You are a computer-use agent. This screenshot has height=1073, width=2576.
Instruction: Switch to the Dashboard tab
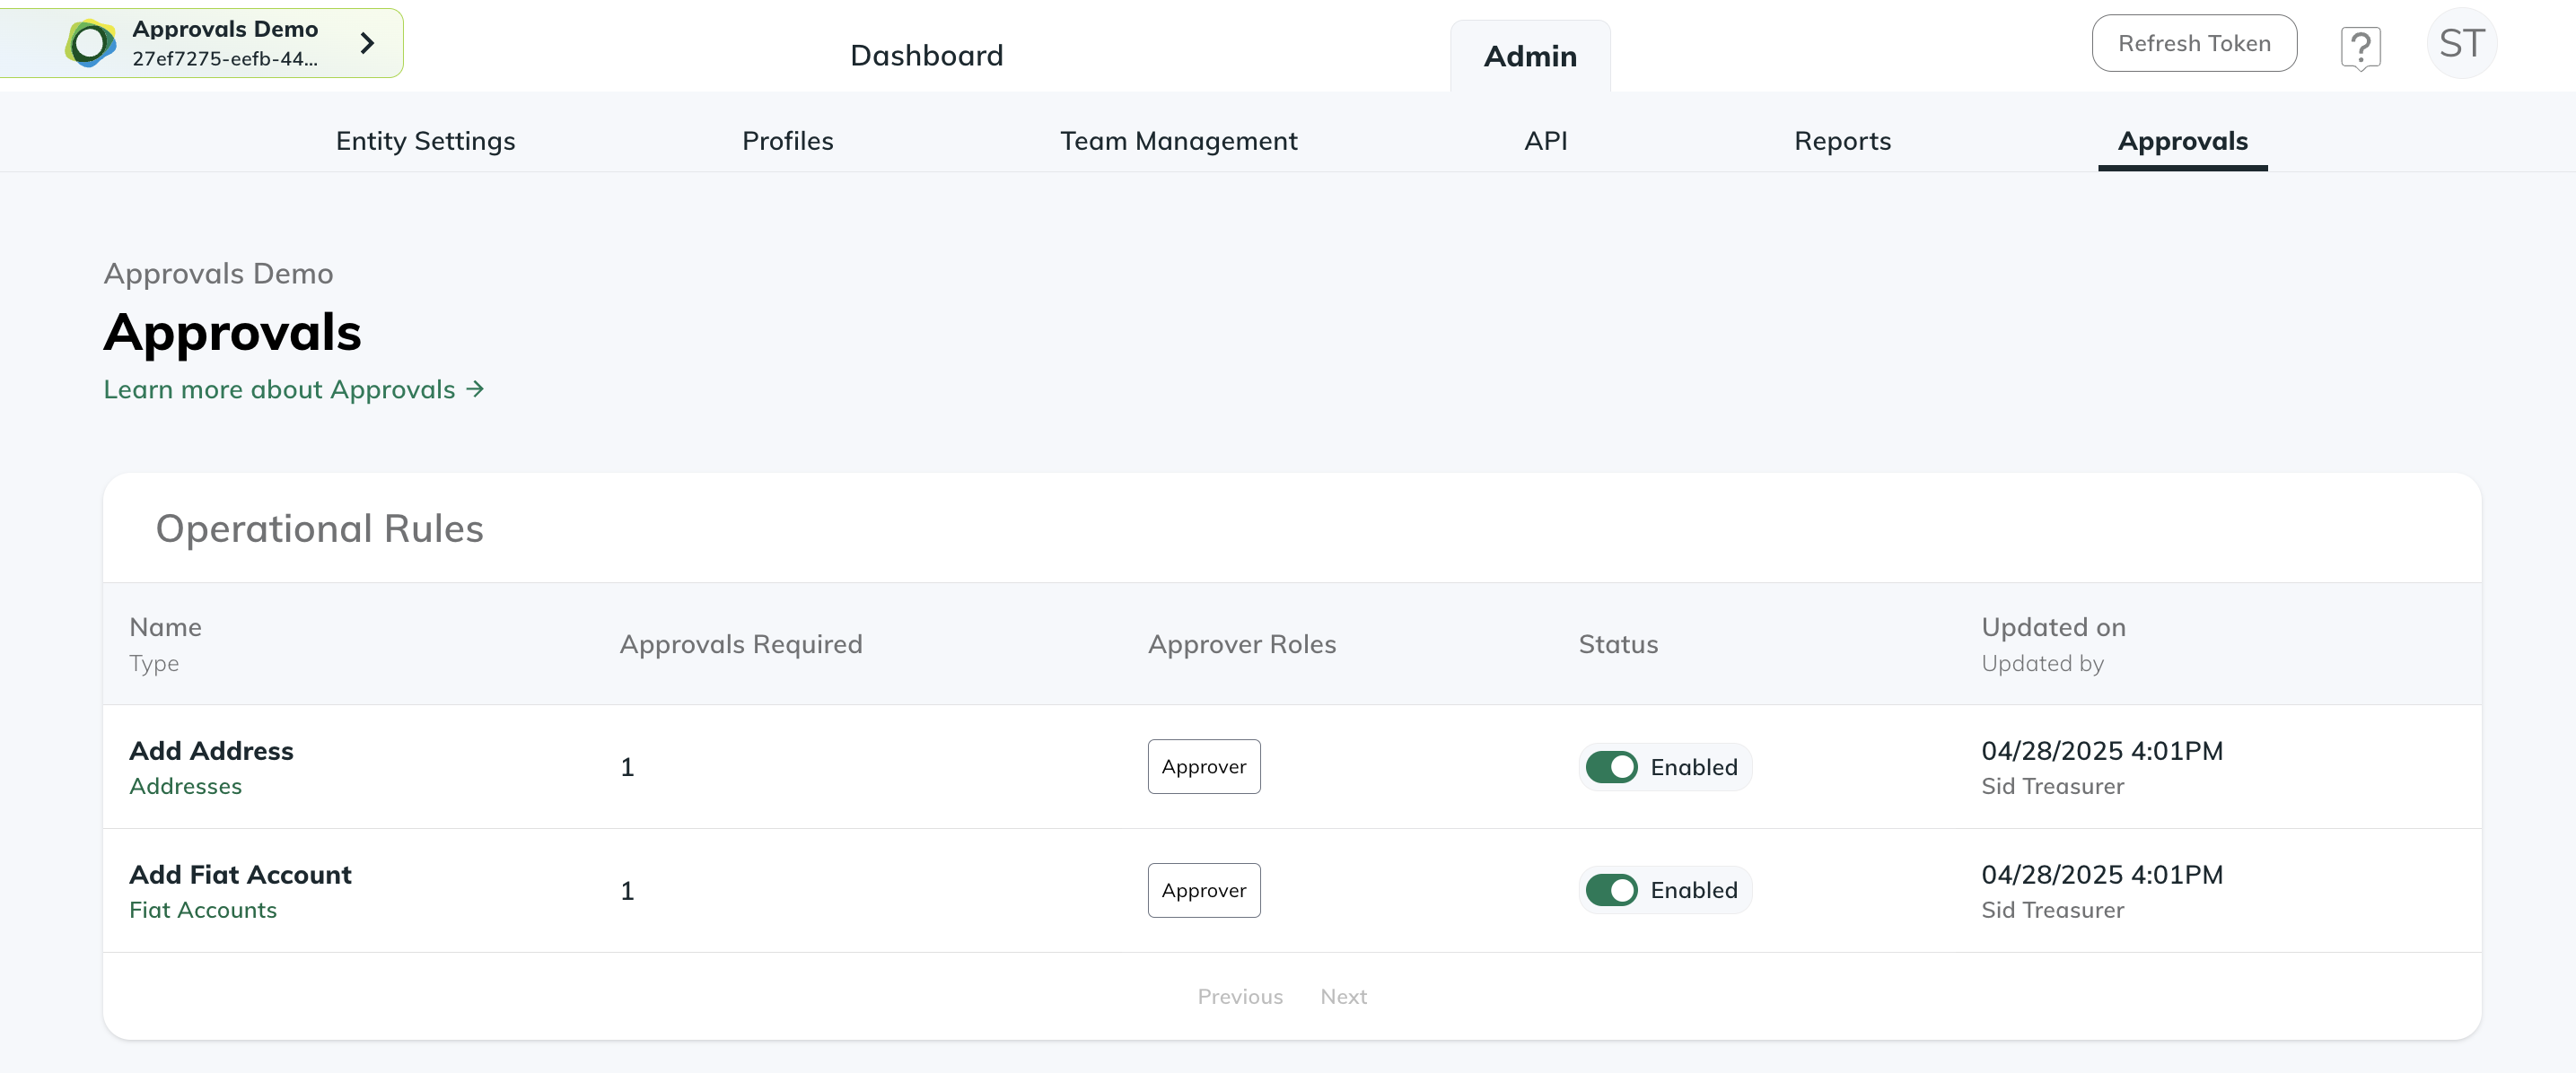coord(926,55)
